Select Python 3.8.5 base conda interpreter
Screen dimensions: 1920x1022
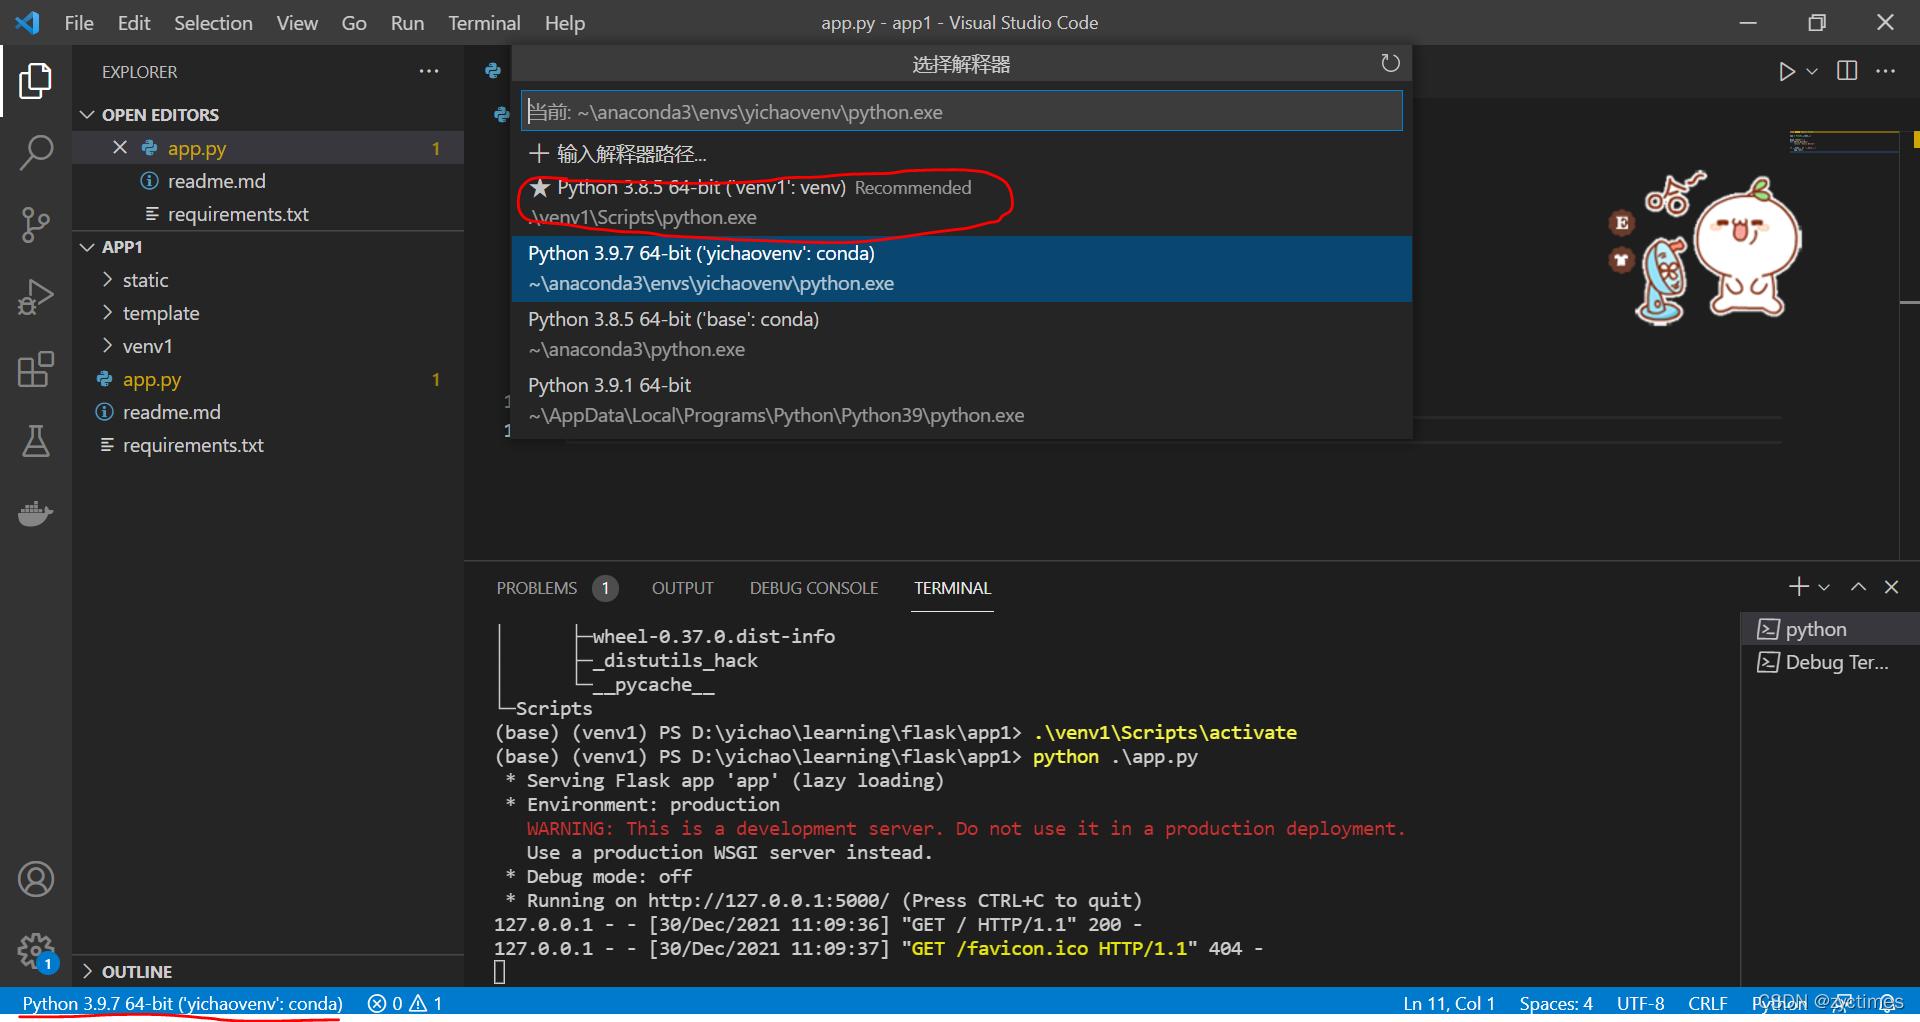pyautogui.click(x=961, y=334)
